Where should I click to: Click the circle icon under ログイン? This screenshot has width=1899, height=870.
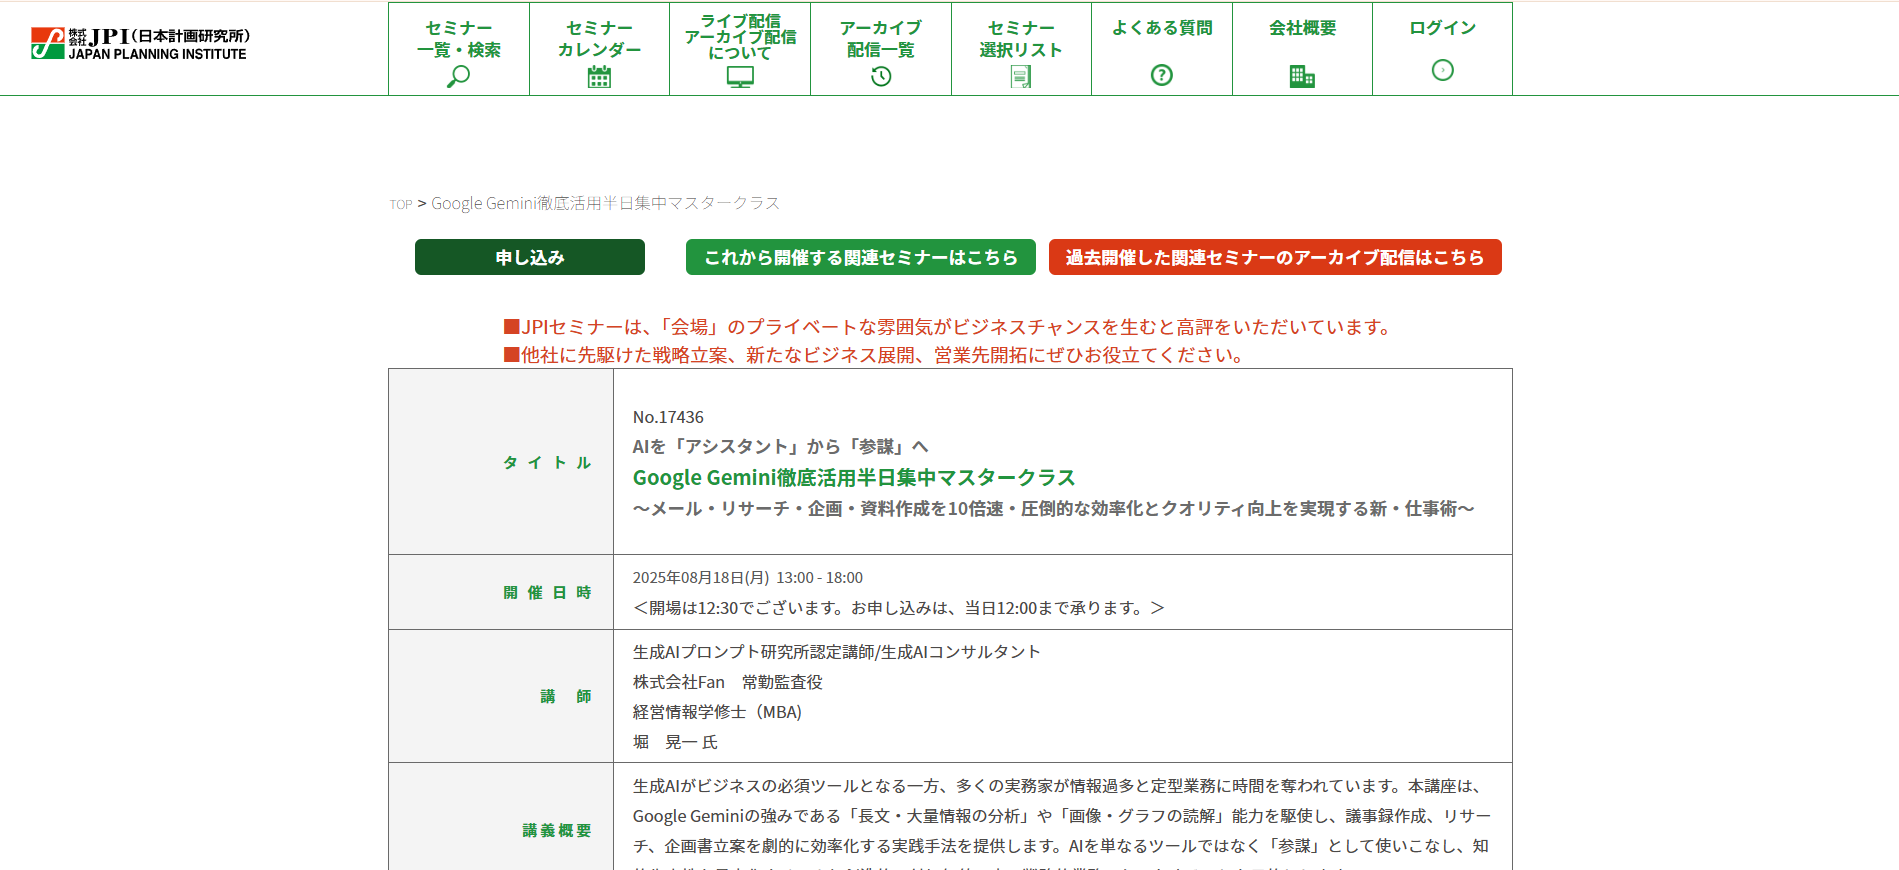[1443, 70]
